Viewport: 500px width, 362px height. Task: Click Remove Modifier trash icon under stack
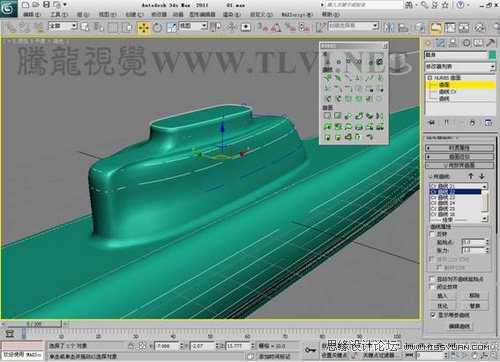tap(472, 123)
